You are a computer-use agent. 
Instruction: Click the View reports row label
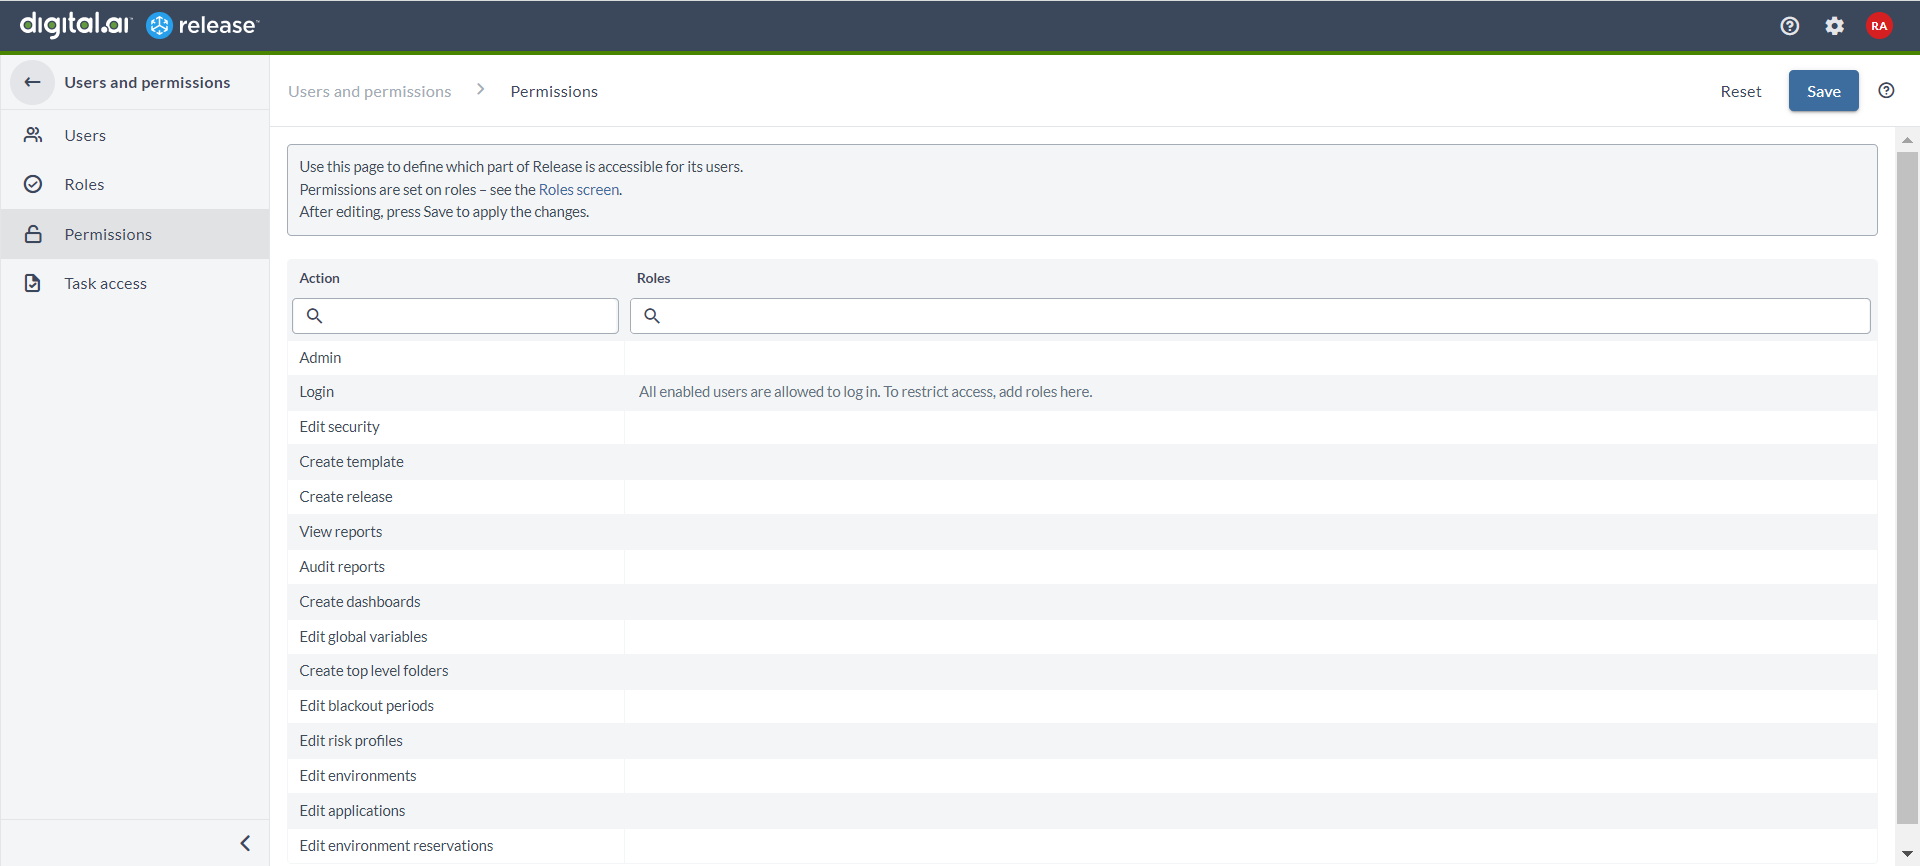tap(341, 532)
